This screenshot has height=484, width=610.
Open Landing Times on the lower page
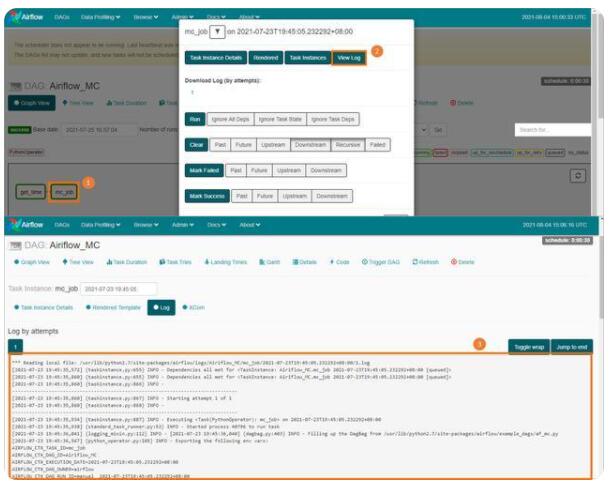click(226, 262)
